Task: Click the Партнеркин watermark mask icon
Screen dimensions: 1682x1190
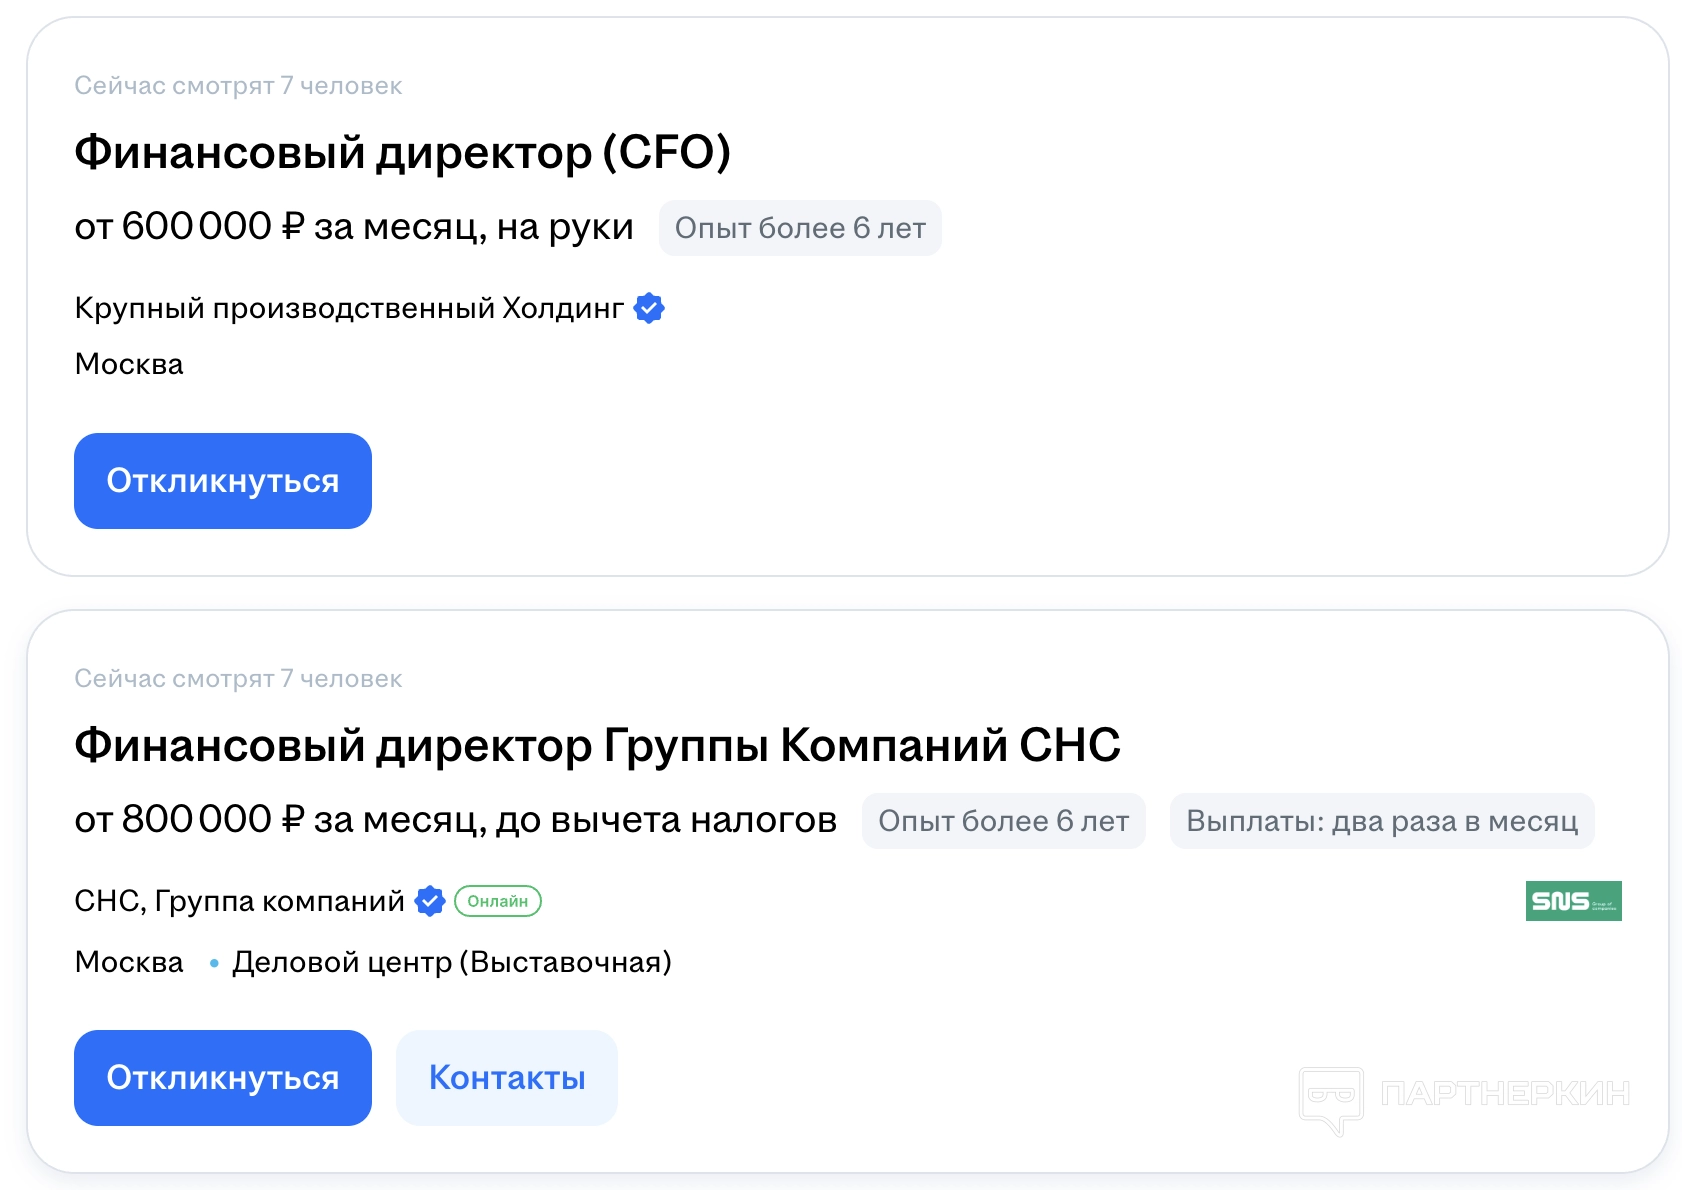Action: tap(1331, 1097)
